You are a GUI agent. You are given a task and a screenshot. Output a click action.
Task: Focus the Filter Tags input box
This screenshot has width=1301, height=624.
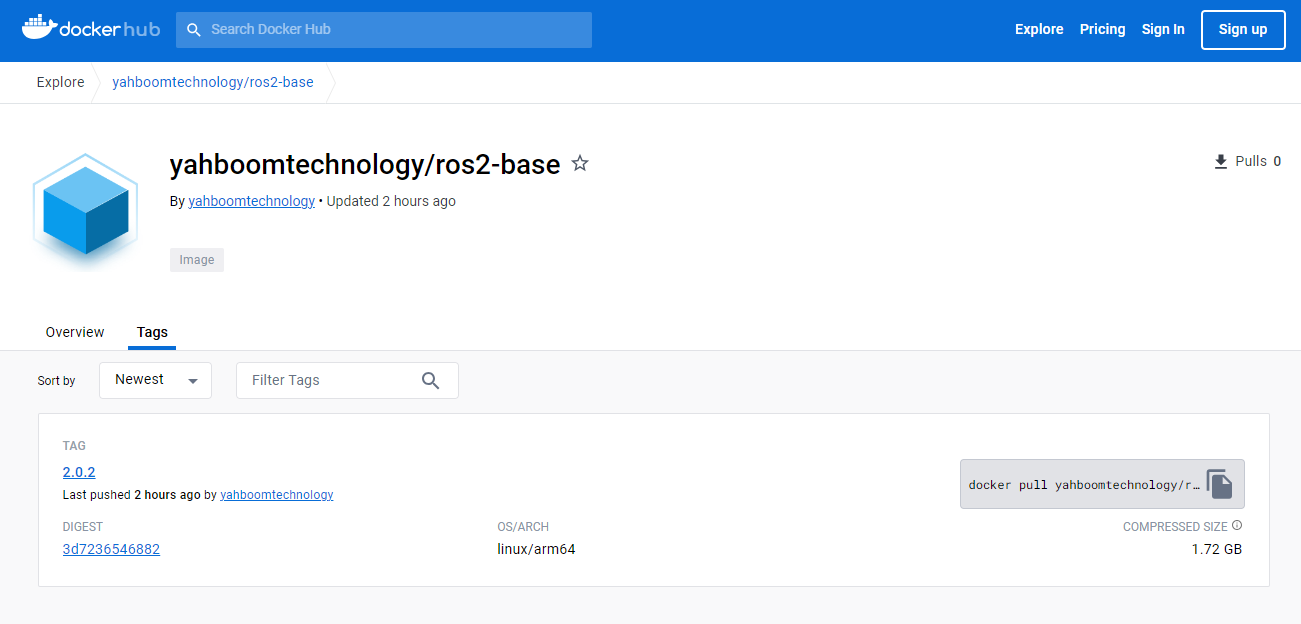coord(330,380)
